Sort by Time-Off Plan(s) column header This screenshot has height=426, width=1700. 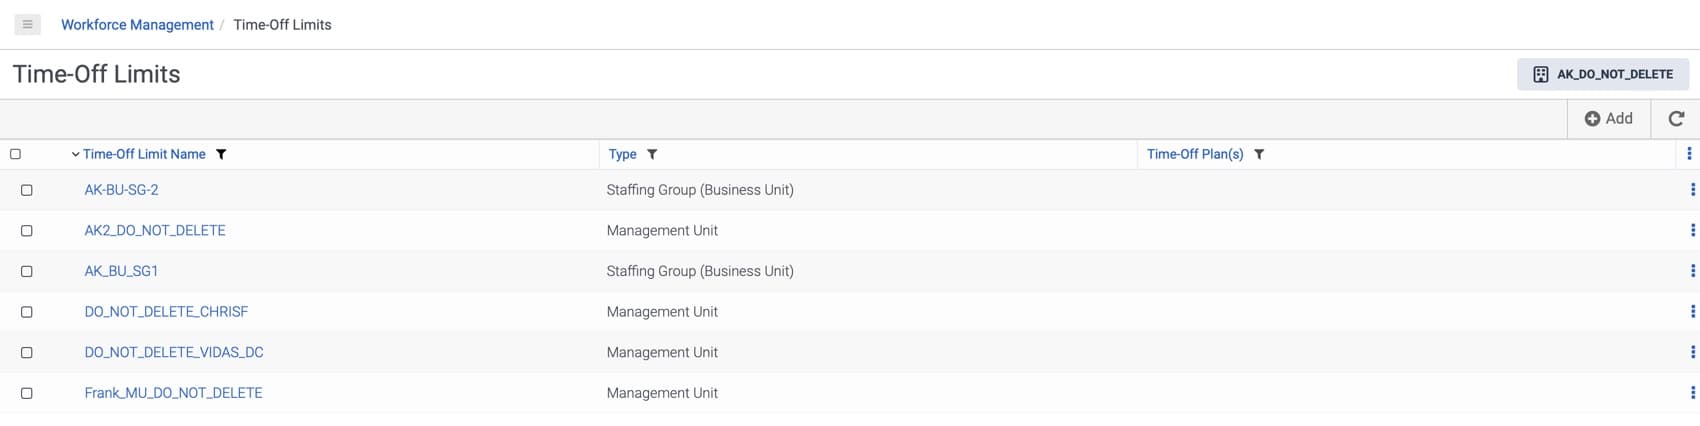pos(1195,154)
